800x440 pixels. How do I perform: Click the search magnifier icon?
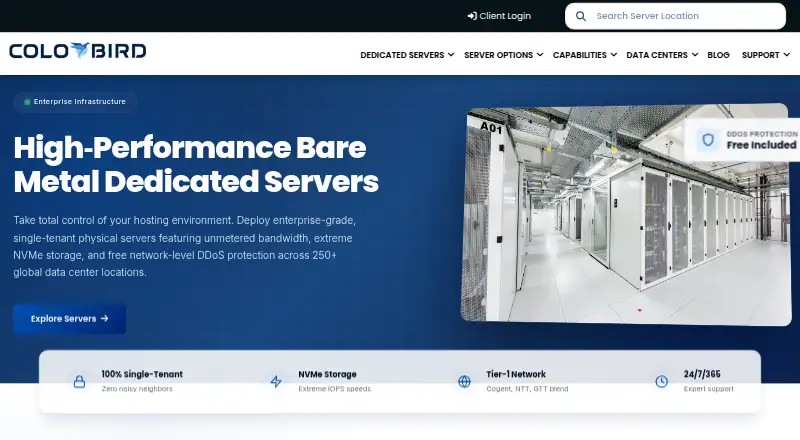(581, 16)
